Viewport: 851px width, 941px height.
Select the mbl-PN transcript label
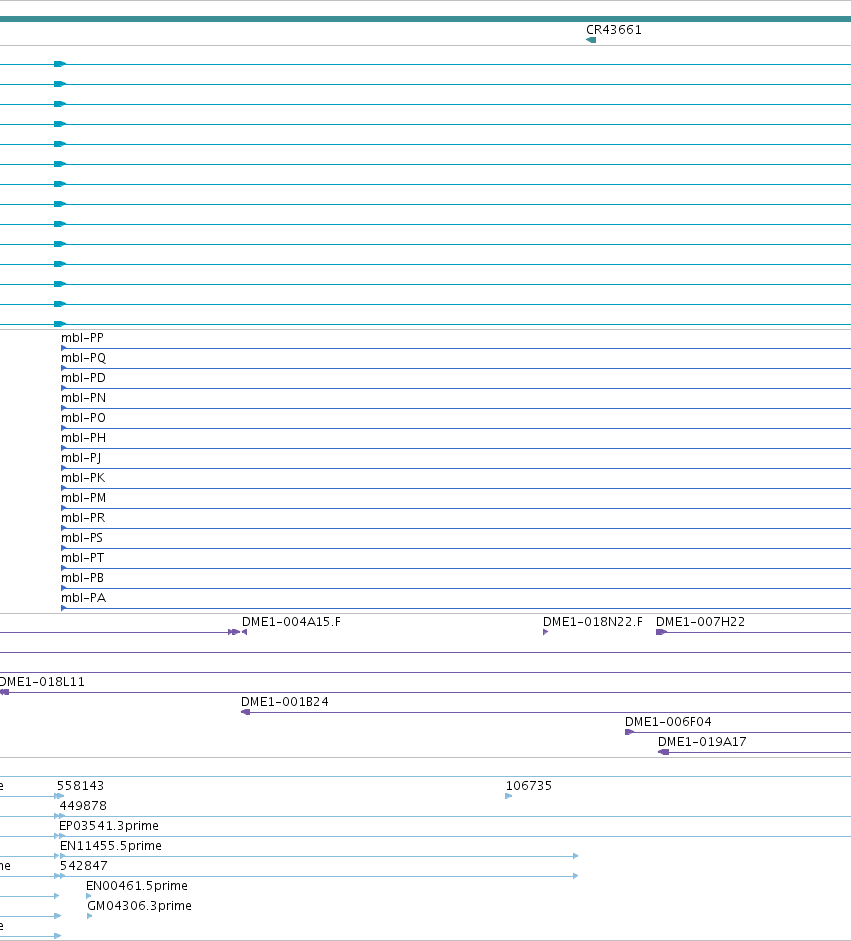point(83,398)
